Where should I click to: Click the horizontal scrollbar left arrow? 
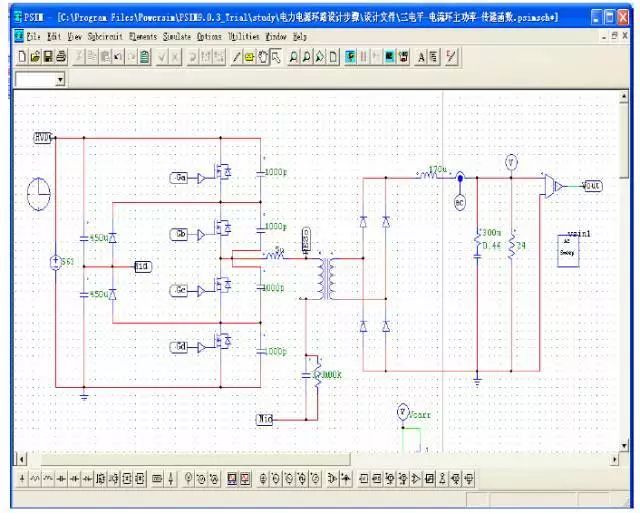click(x=21, y=459)
